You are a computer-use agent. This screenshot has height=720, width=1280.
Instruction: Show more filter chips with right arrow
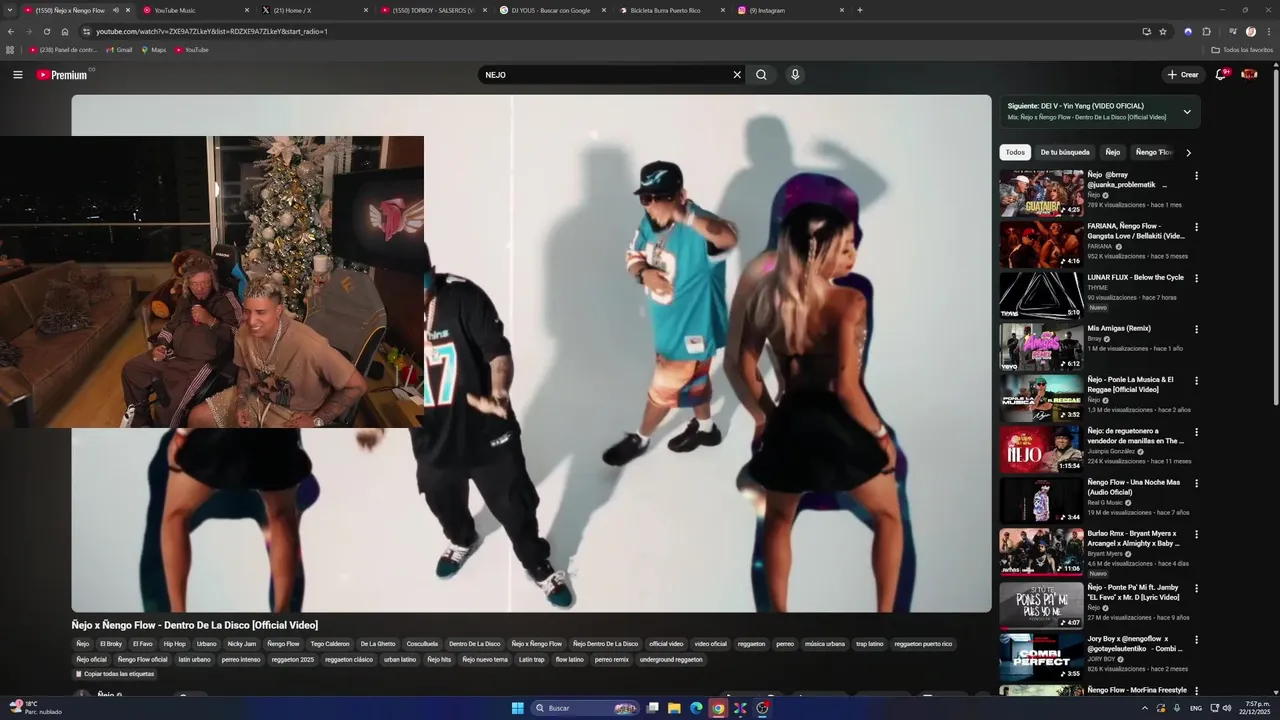1188,153
